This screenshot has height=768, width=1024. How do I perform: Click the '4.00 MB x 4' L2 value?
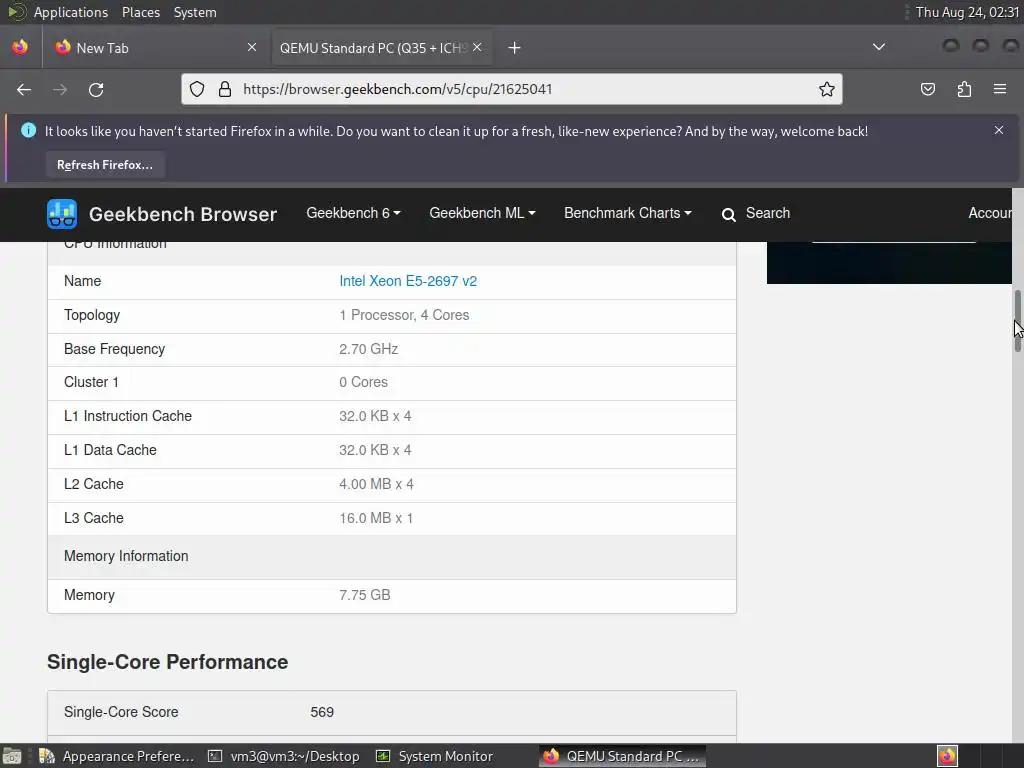point(376,484)
